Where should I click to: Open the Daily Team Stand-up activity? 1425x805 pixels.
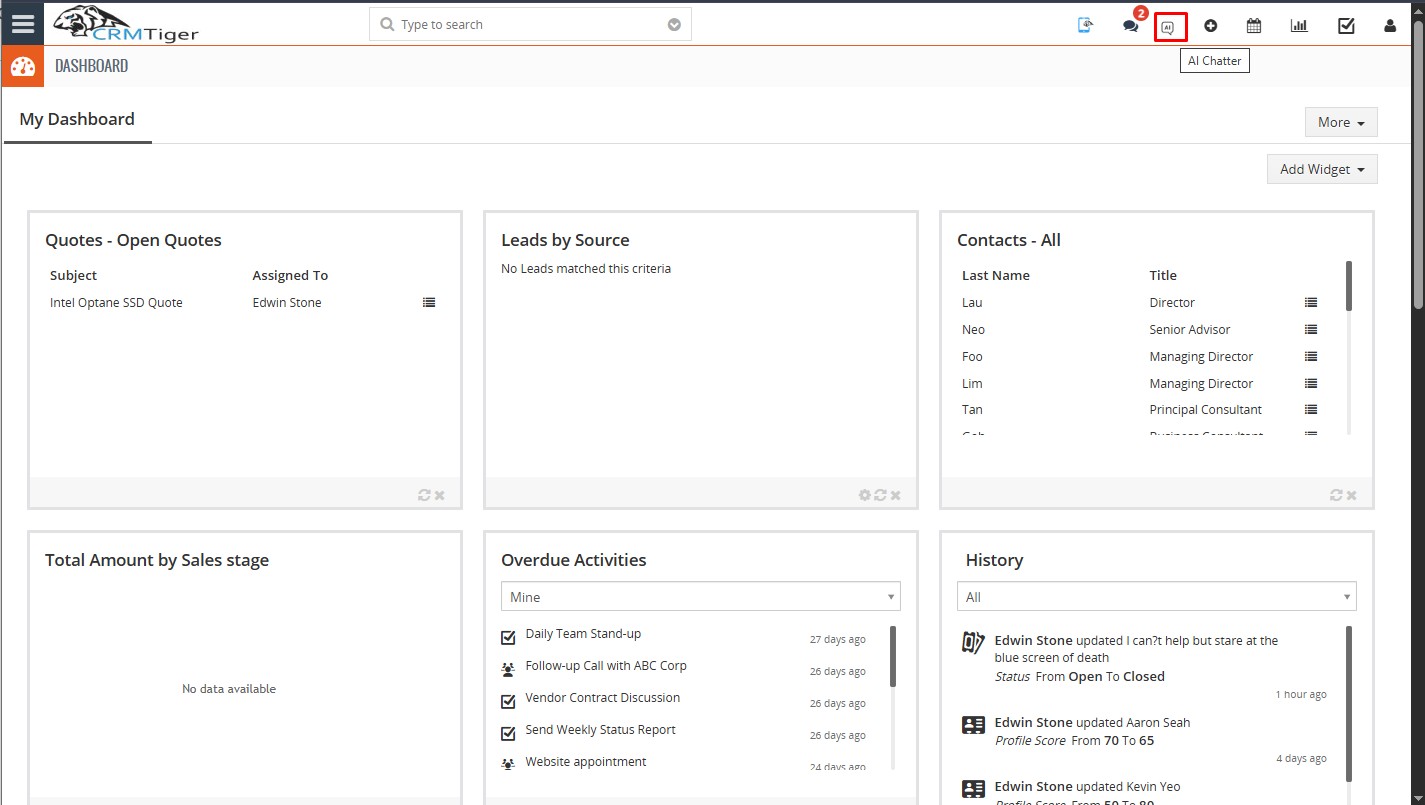pyautogui.click(x=583, y=633)
